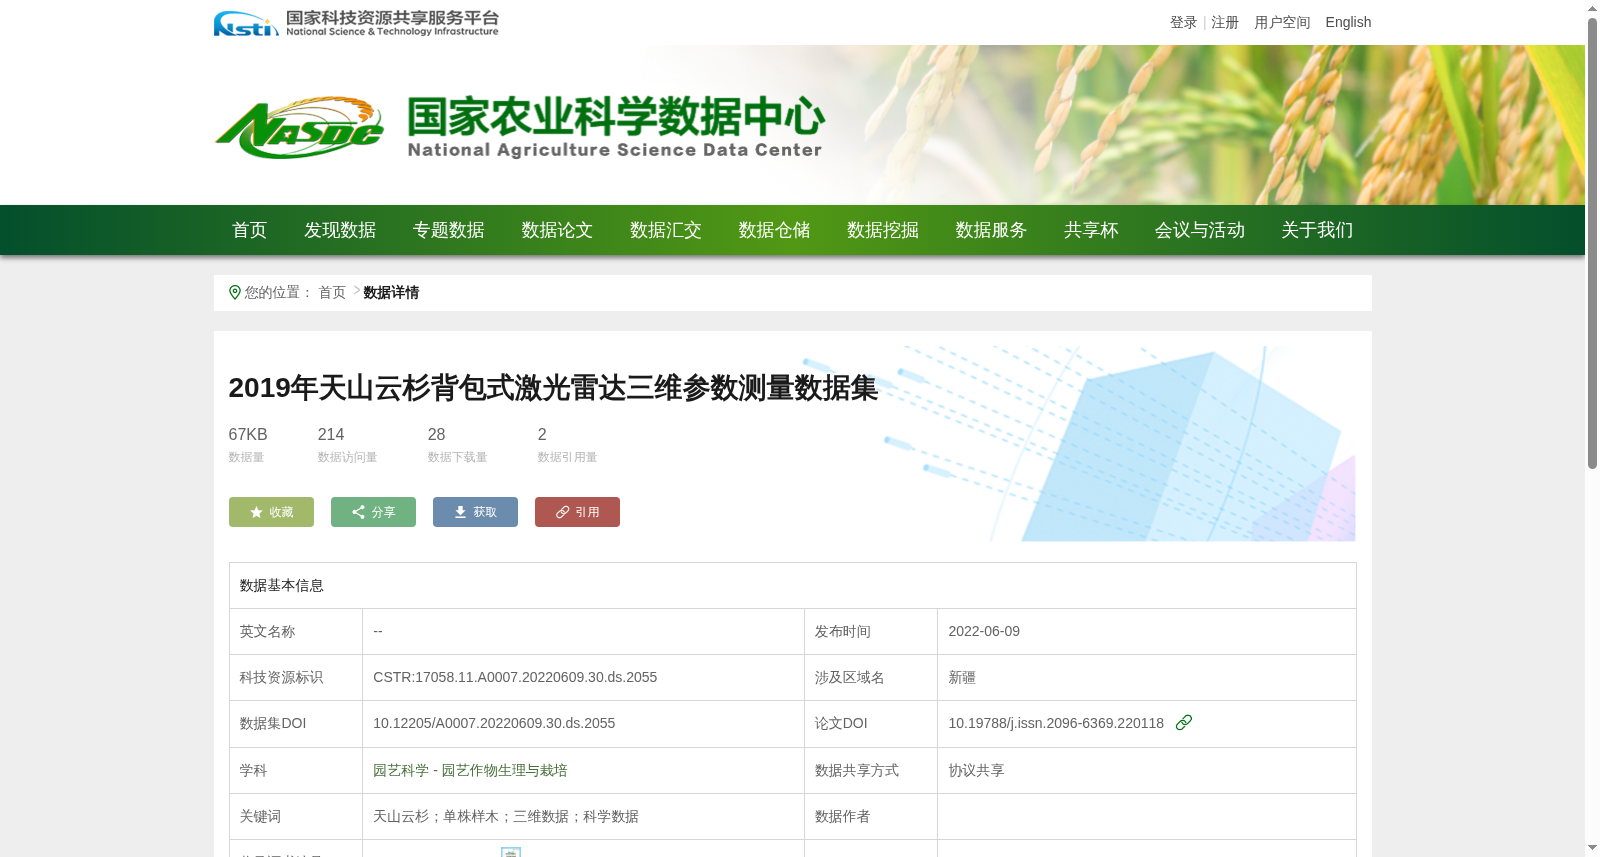Open the 数据仓储 menu item

click(774, 230)
